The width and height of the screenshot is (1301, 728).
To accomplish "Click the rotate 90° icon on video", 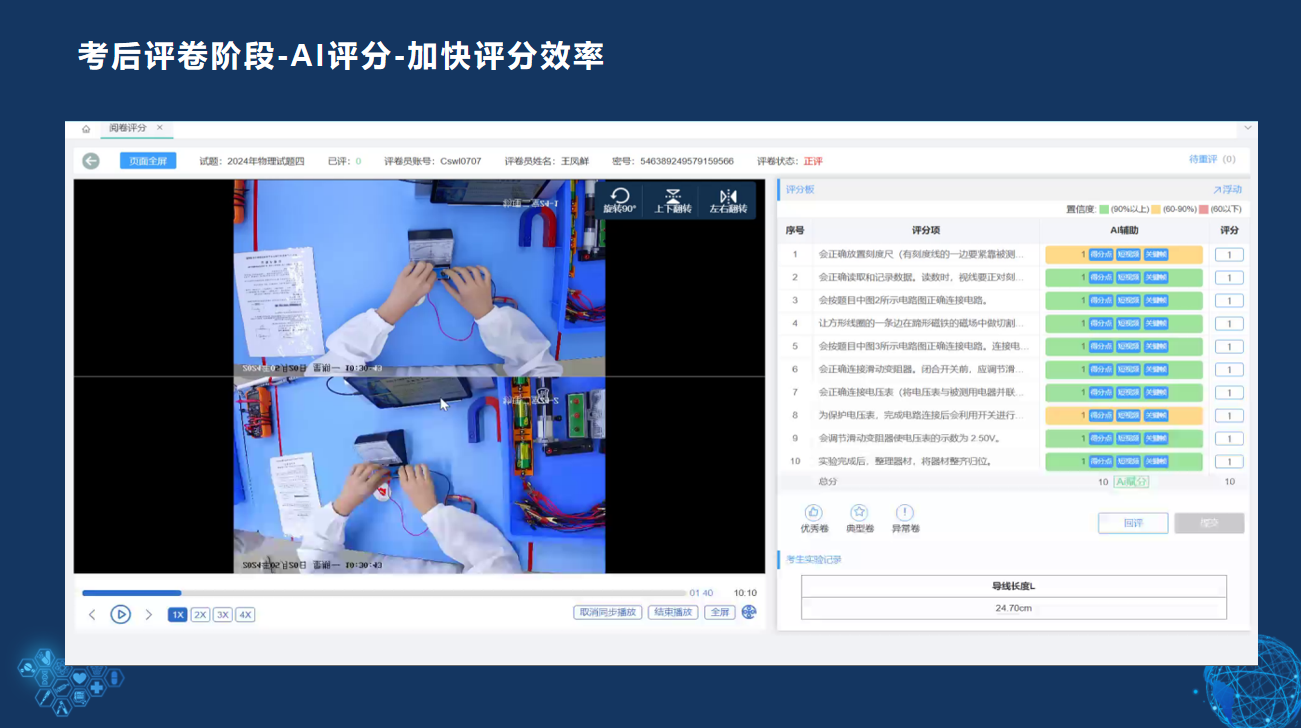I will click(619, 197).
